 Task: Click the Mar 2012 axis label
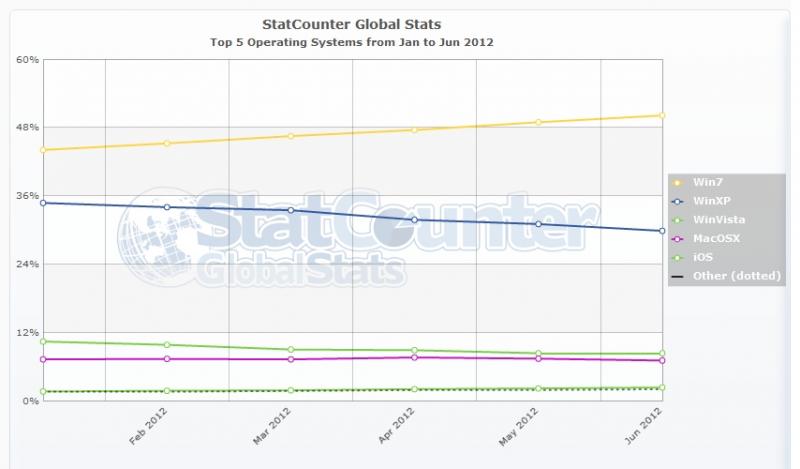(x=272, y=426)
